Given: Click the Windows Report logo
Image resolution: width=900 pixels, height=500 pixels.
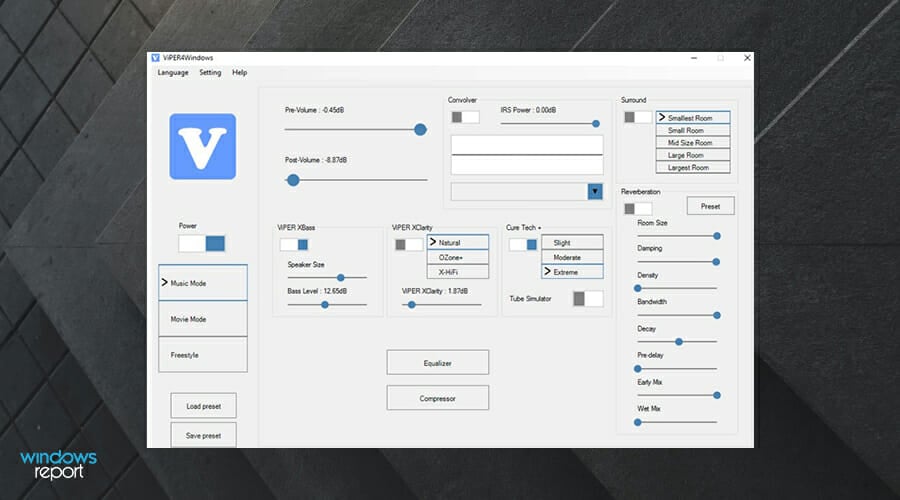Looking at the screenshot, I should 58,465.
